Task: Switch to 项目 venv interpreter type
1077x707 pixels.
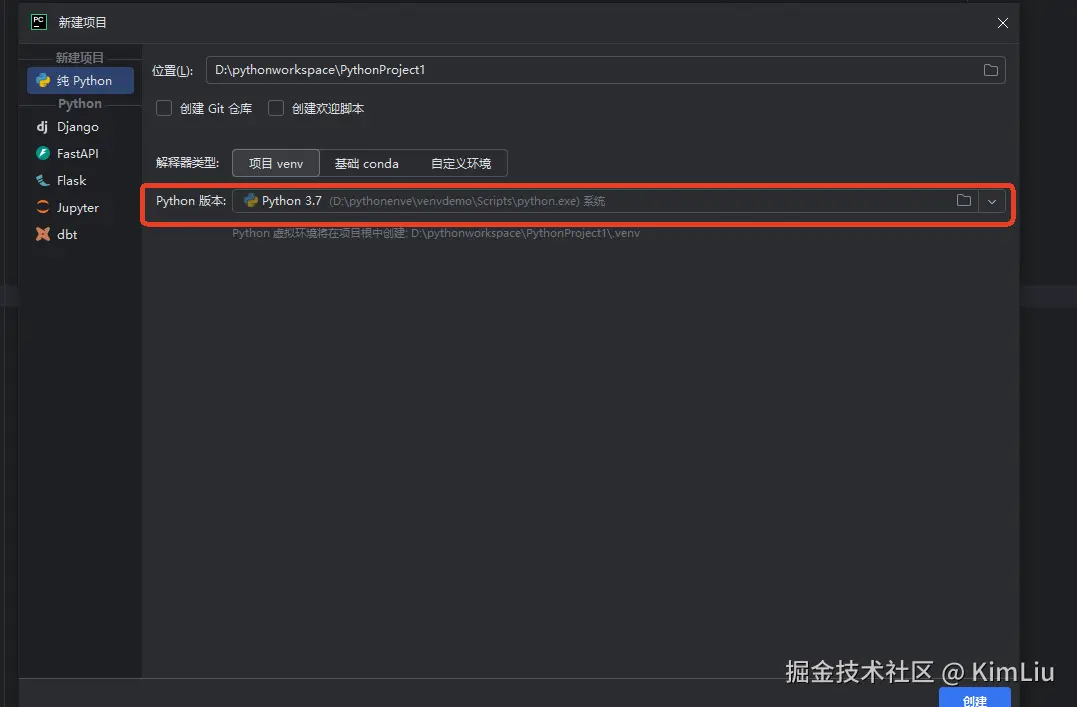Action: click(x=275, y=164)
